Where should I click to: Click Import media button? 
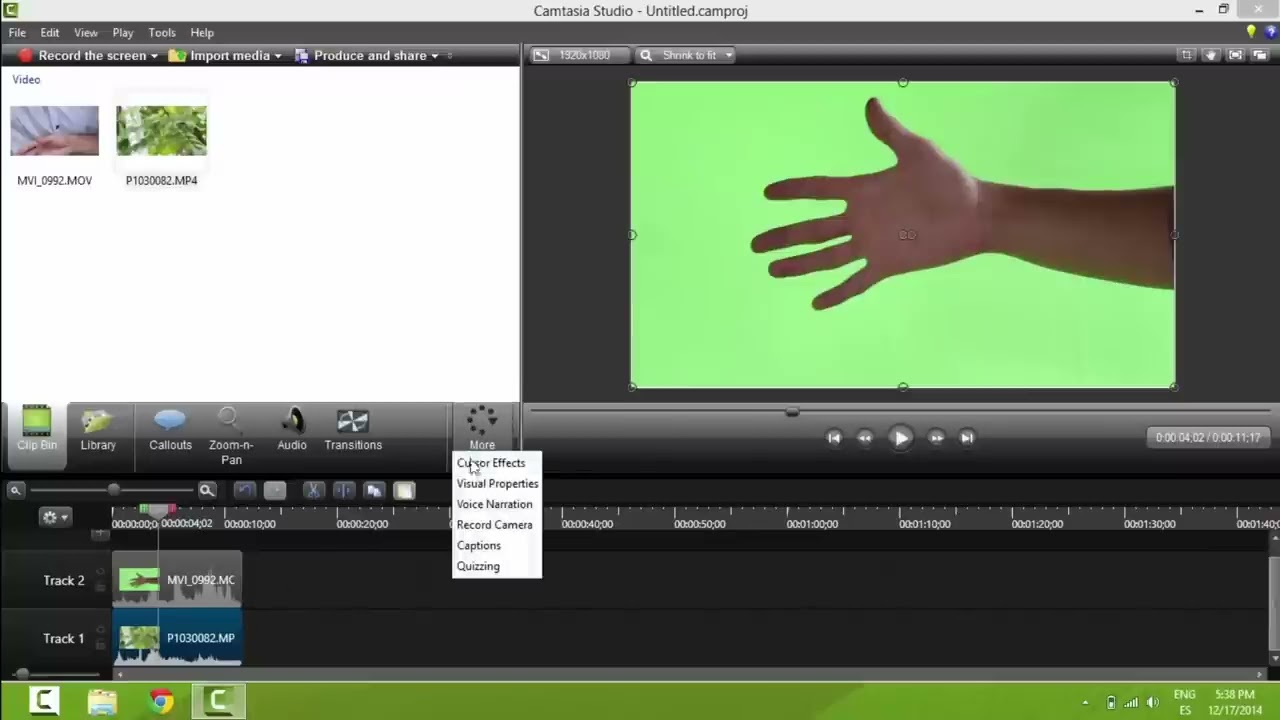[219, 56]
